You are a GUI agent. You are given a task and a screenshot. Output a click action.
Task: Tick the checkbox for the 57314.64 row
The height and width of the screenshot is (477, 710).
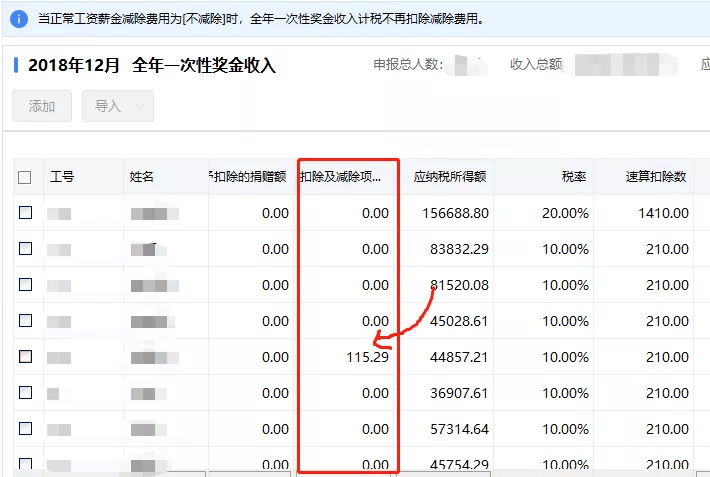pyautogui.click(x=25, y=429)
